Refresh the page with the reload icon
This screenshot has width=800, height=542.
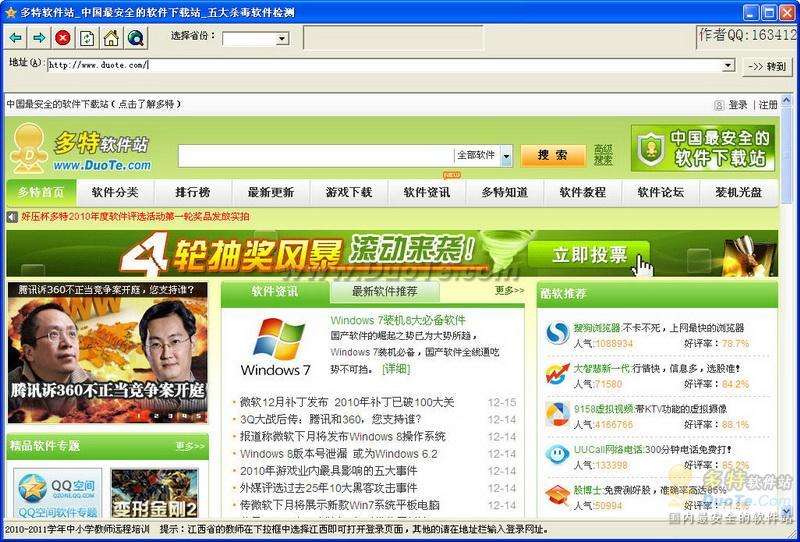tap(87, 38)
